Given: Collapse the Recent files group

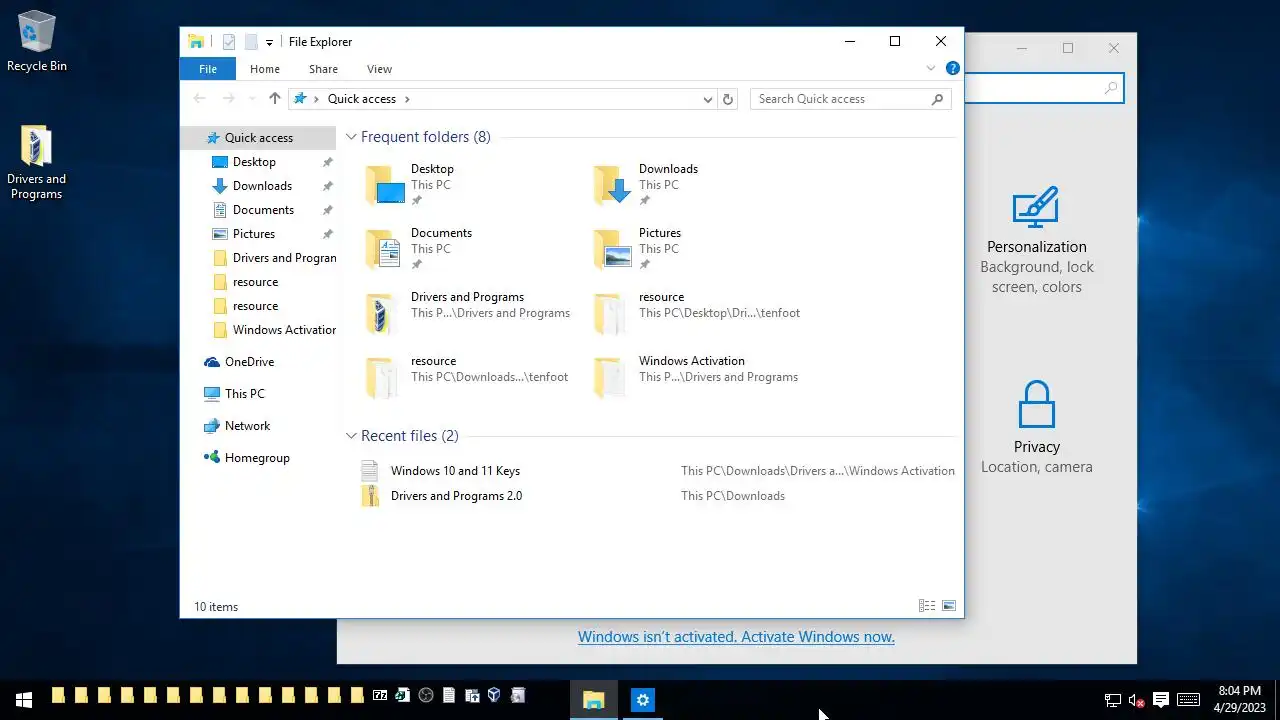Looking at the screenshot, I should tap(351, 436).
